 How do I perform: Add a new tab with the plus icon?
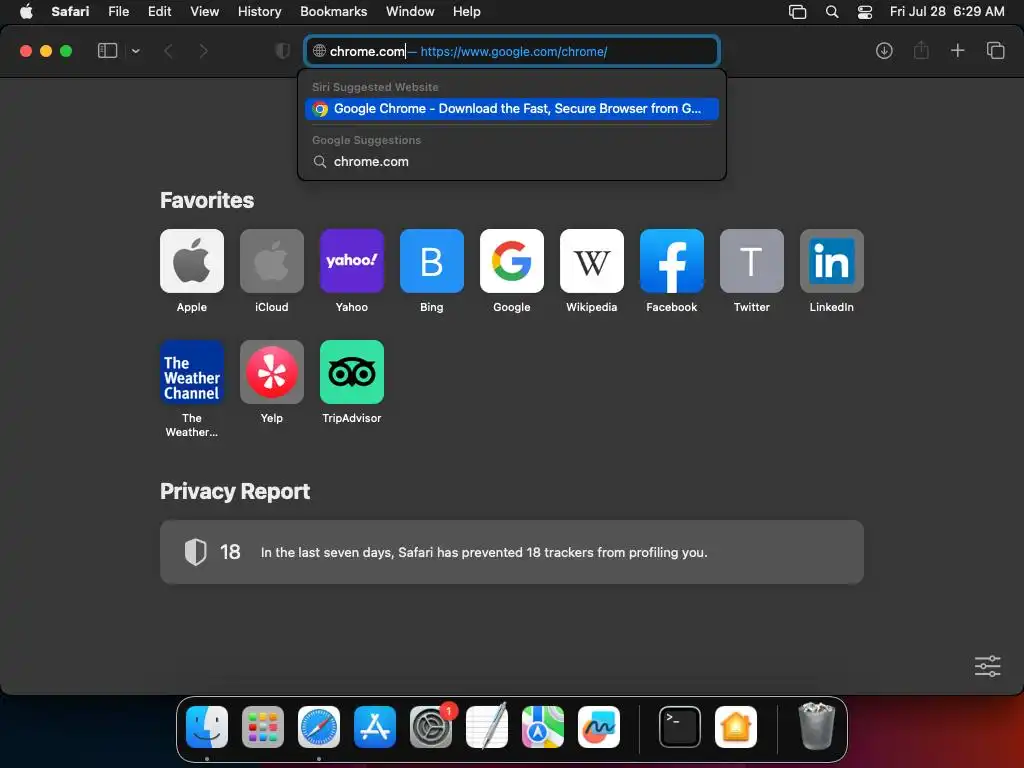click(x=957, y=50)
